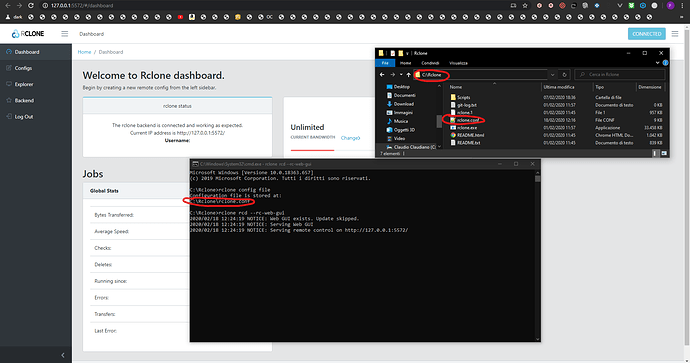The width and height of the screenshot is (690, 363).
Task: Click File Explorer forward arrow
Action: [x=393, y=75]
